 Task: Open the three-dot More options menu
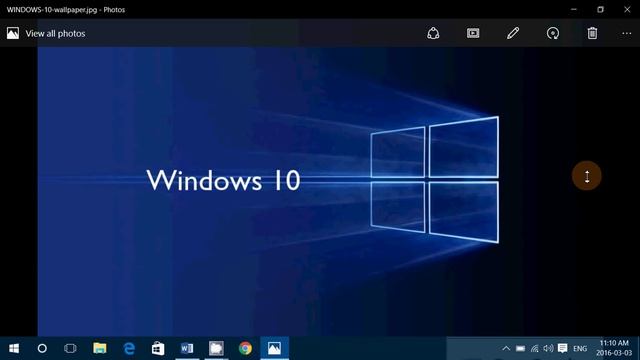(x=627, y=33)
